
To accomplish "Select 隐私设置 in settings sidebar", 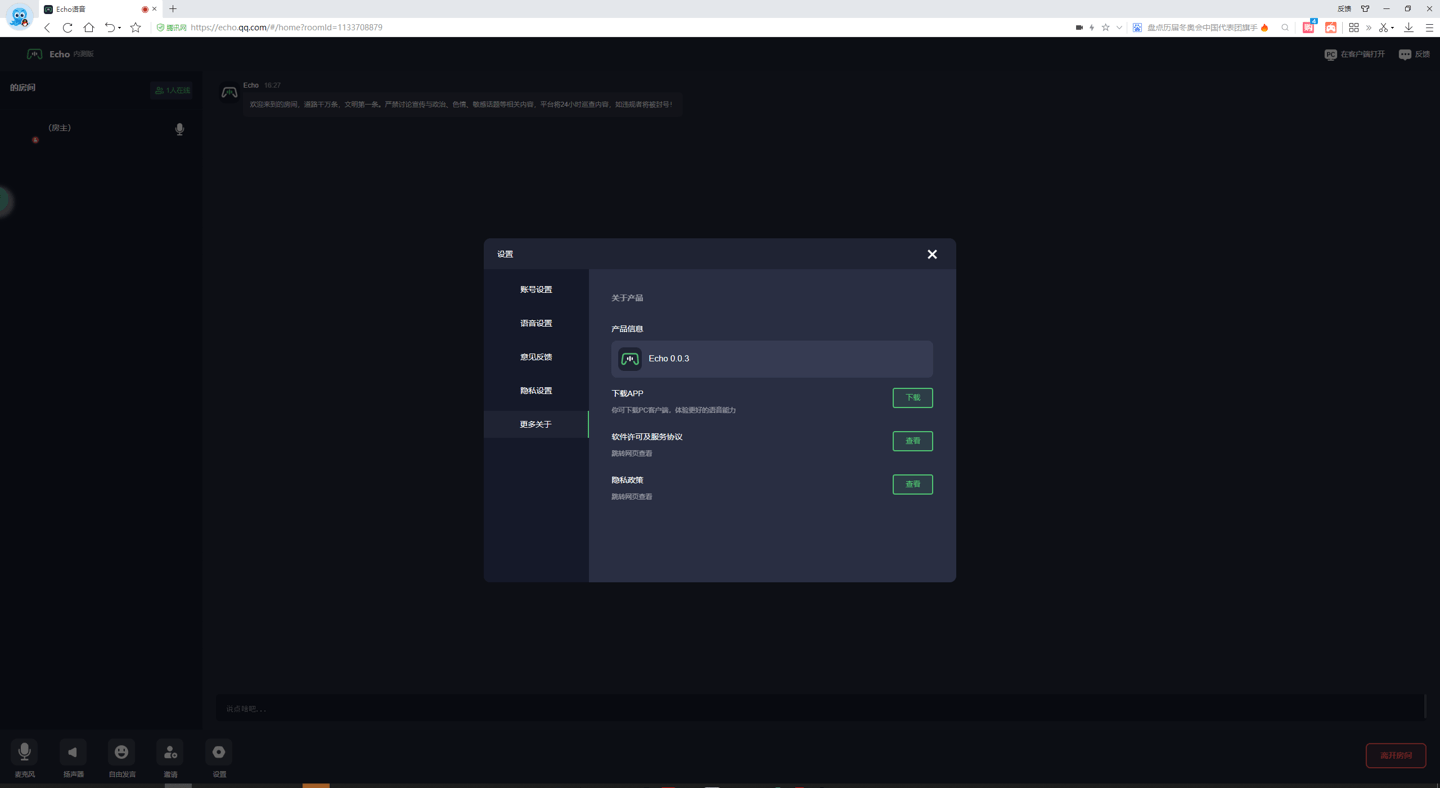I will (x=536, y=391).
